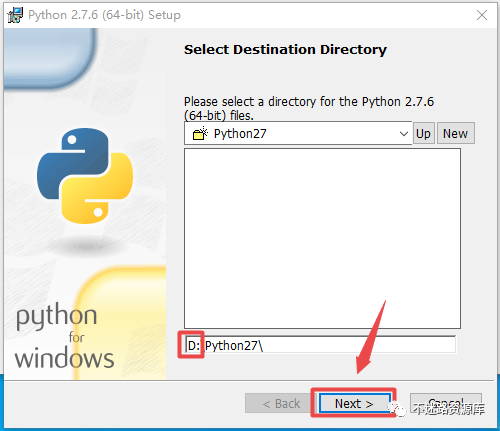Create a new folder with New button
Screen dimensions: 500x431
[x=456, y=133]
